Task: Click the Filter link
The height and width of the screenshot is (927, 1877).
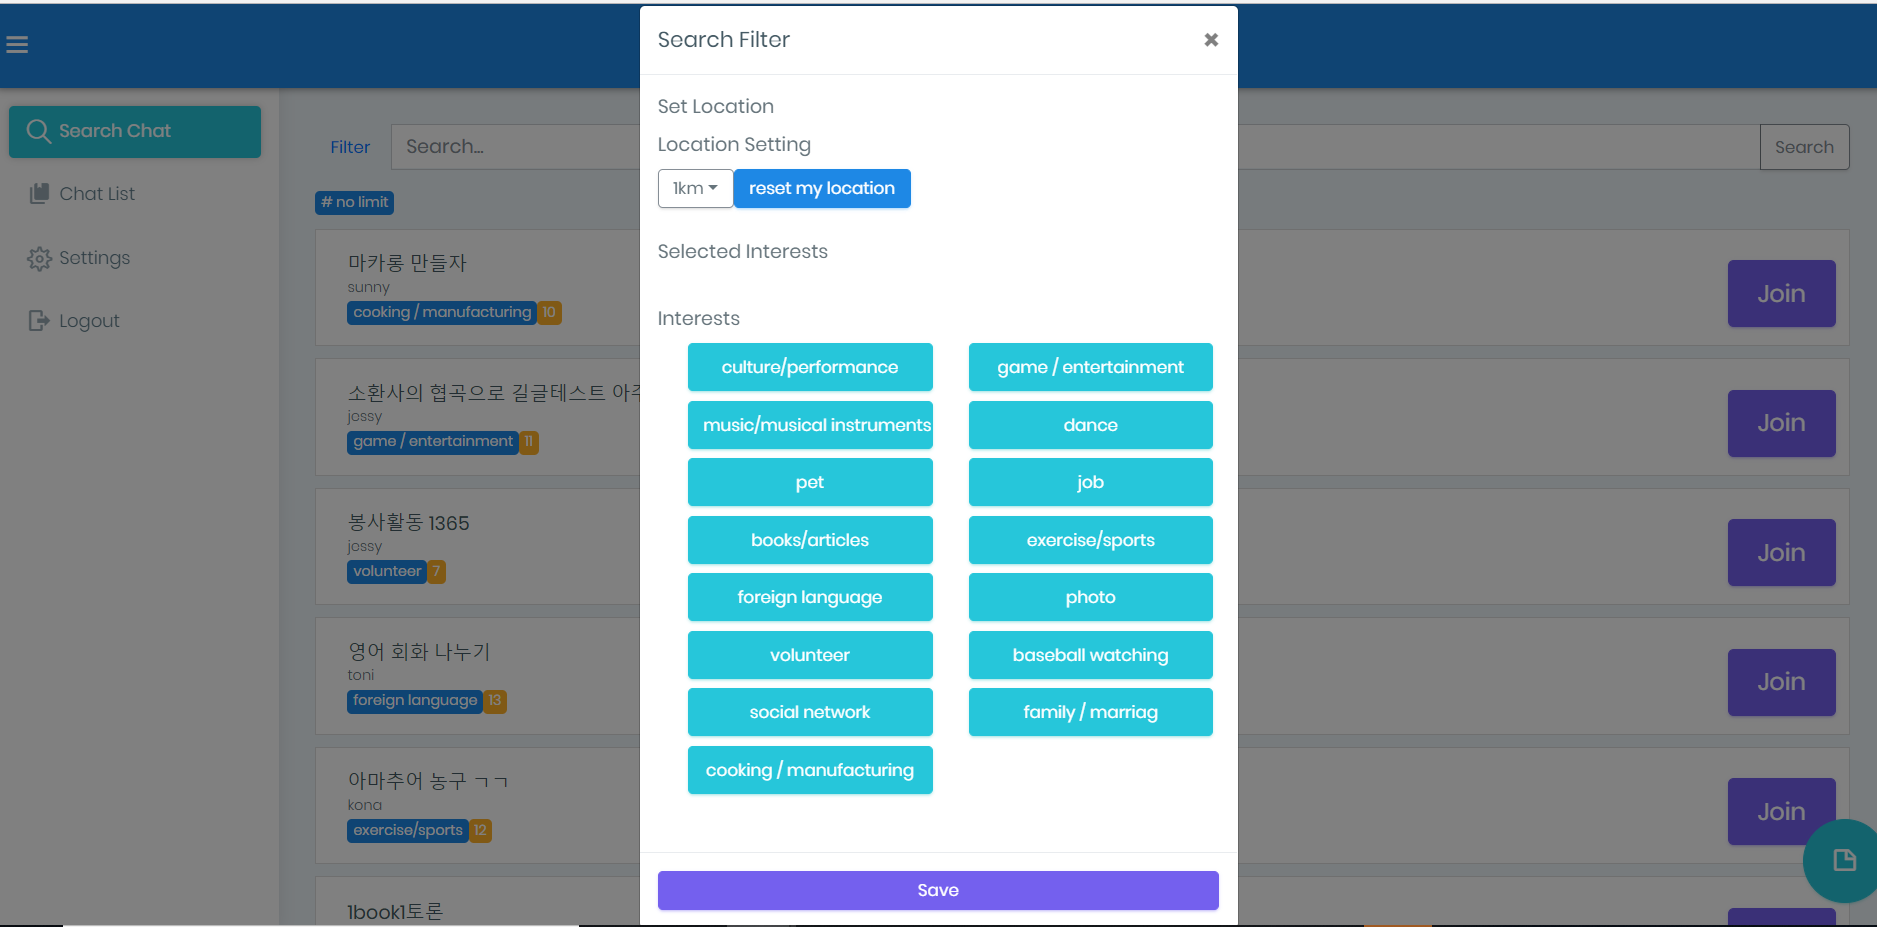Action: [x=350, y=147]
